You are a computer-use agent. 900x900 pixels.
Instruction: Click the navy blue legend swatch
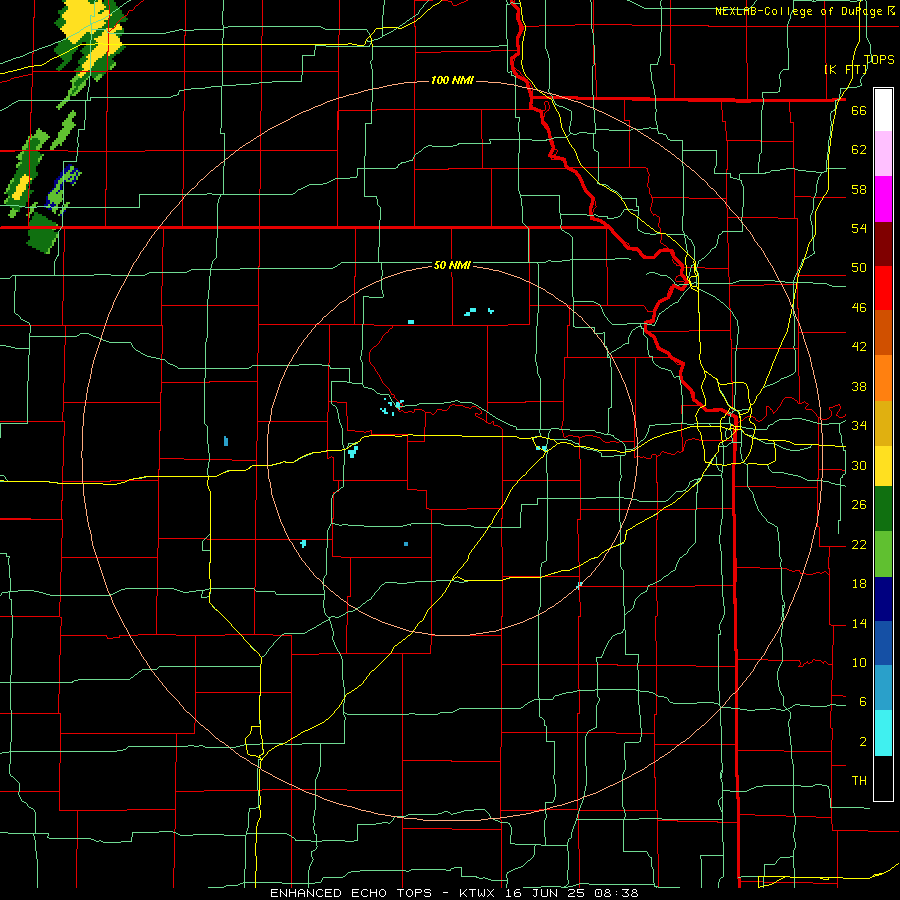point(883,599)
